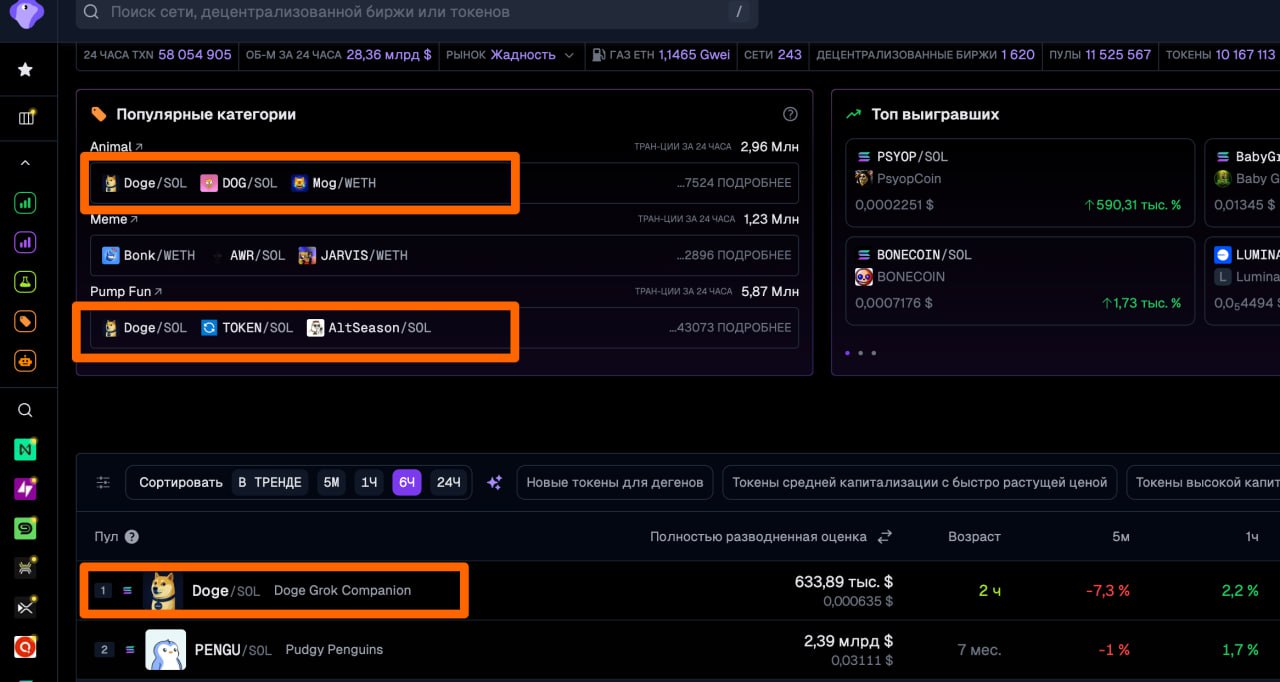Open the PENGU/SOL Pudgy Penguins pool row
The height and width of the screenshot is (682, 1280).
click(678, 650)
